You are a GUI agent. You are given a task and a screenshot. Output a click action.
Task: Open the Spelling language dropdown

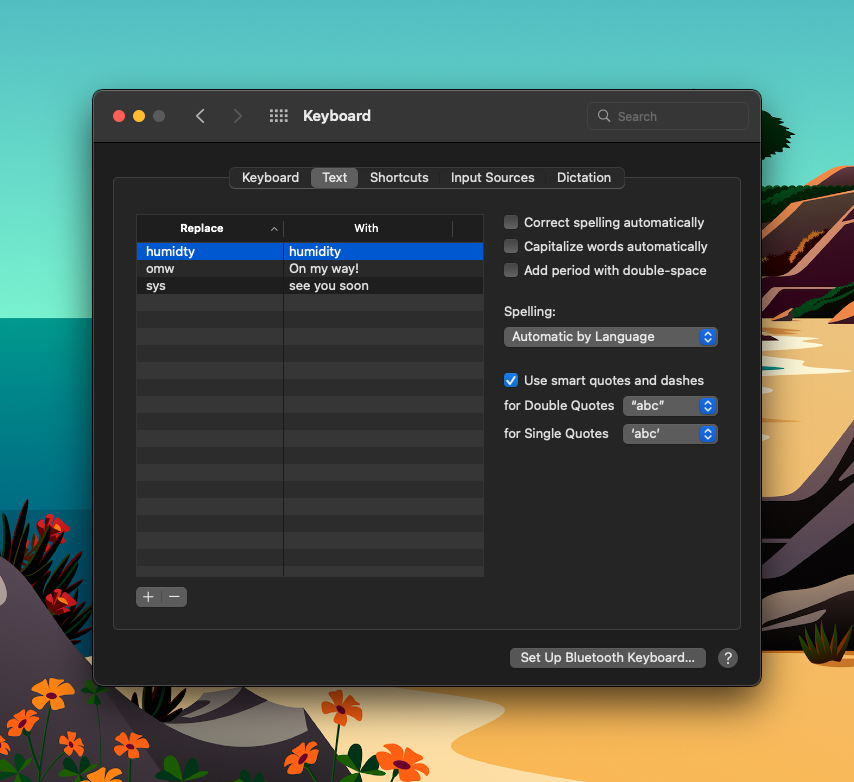610,337
